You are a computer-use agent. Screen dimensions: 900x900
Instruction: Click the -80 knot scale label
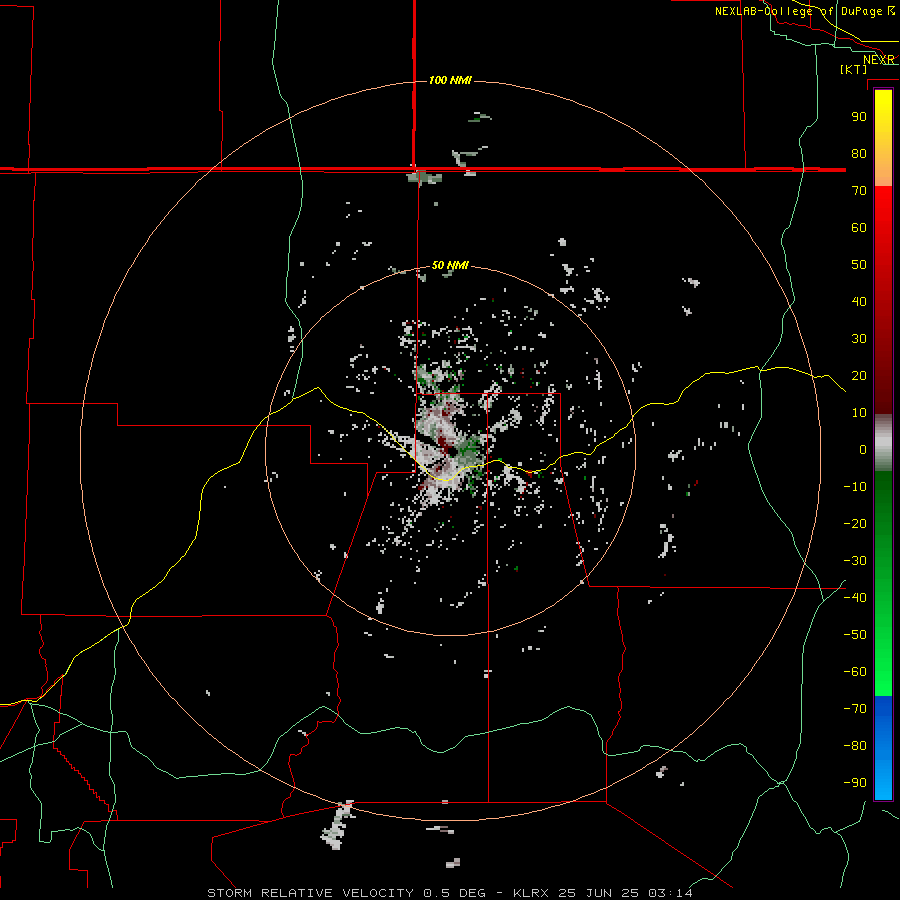[855, 746]
